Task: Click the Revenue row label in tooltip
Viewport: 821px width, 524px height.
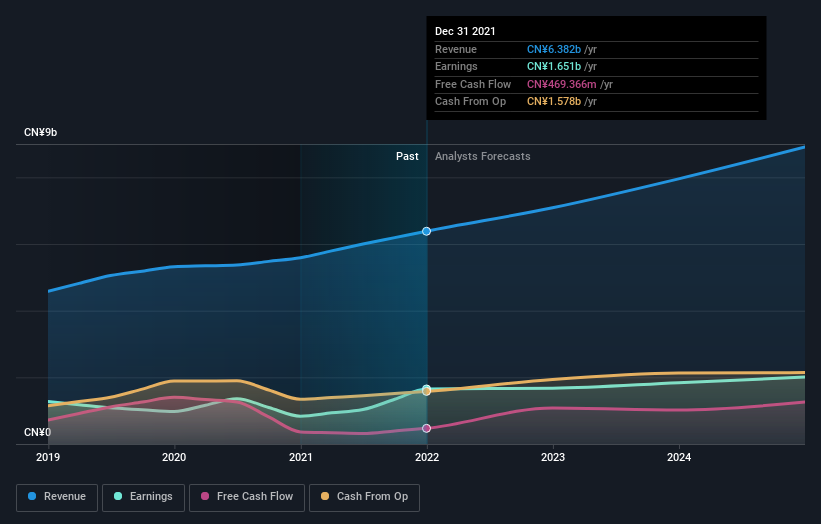Action: coord(456,49)
